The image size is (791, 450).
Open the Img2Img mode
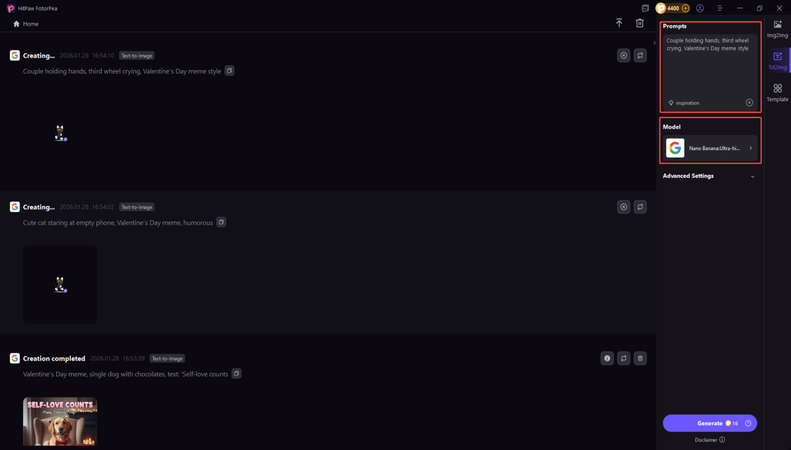[x=777, y=28]
